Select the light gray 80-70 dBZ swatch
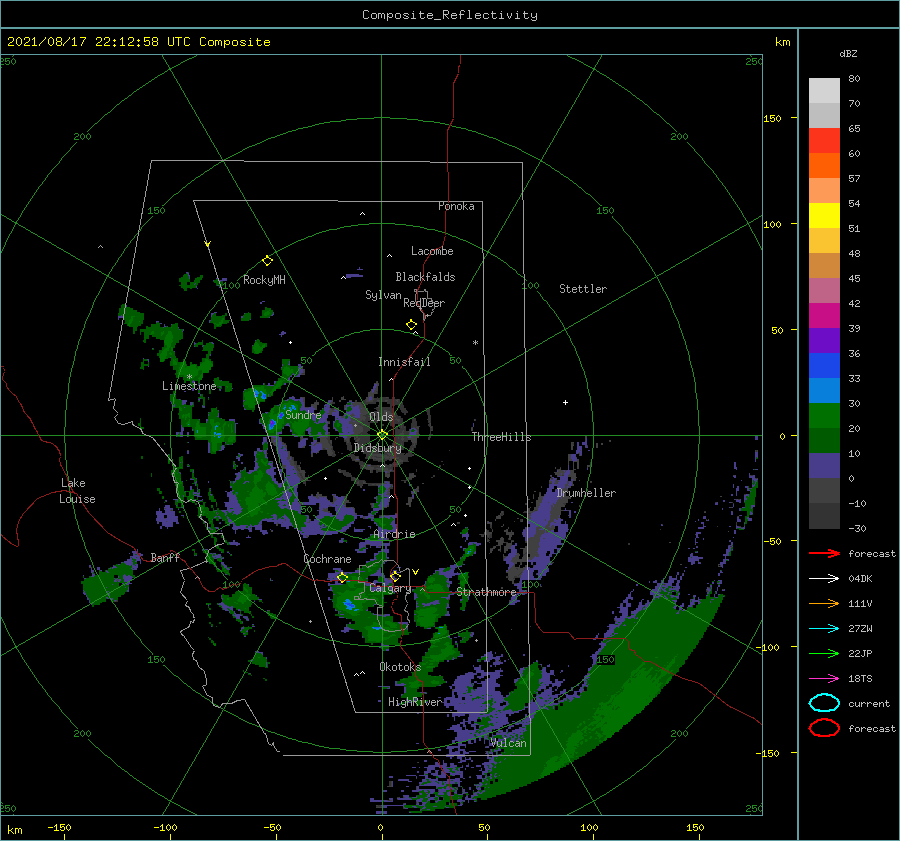 pos(824,91)
